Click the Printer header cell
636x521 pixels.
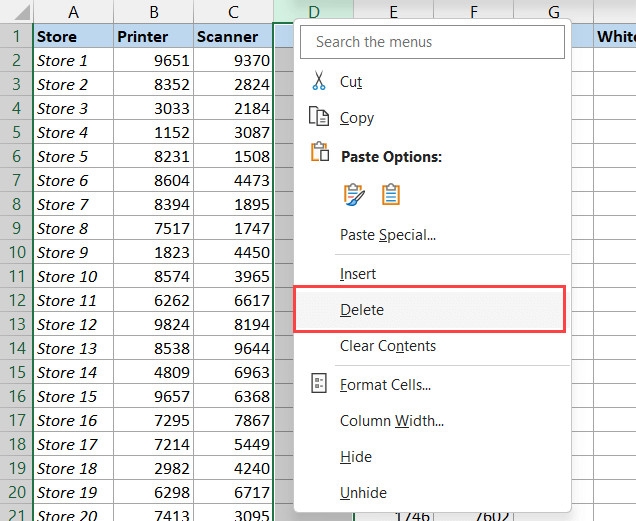154,36
